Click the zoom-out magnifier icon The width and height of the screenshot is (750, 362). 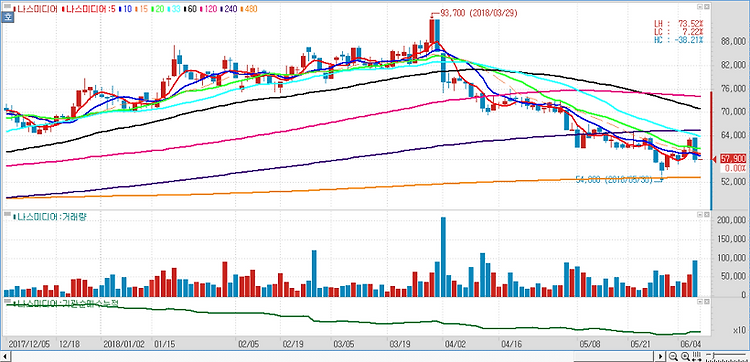(x=673, y=356)
